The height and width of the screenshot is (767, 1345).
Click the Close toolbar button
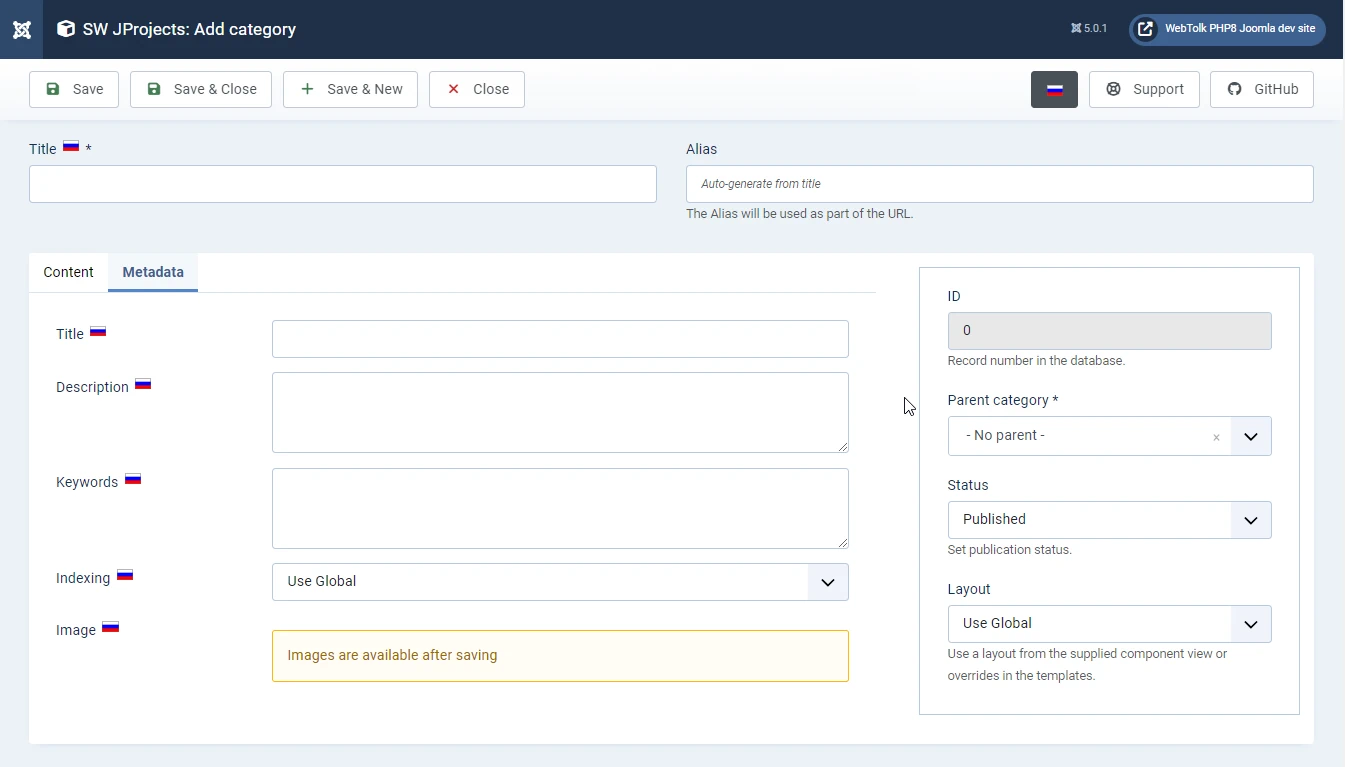pyautogui.click(x=477, y=89)
